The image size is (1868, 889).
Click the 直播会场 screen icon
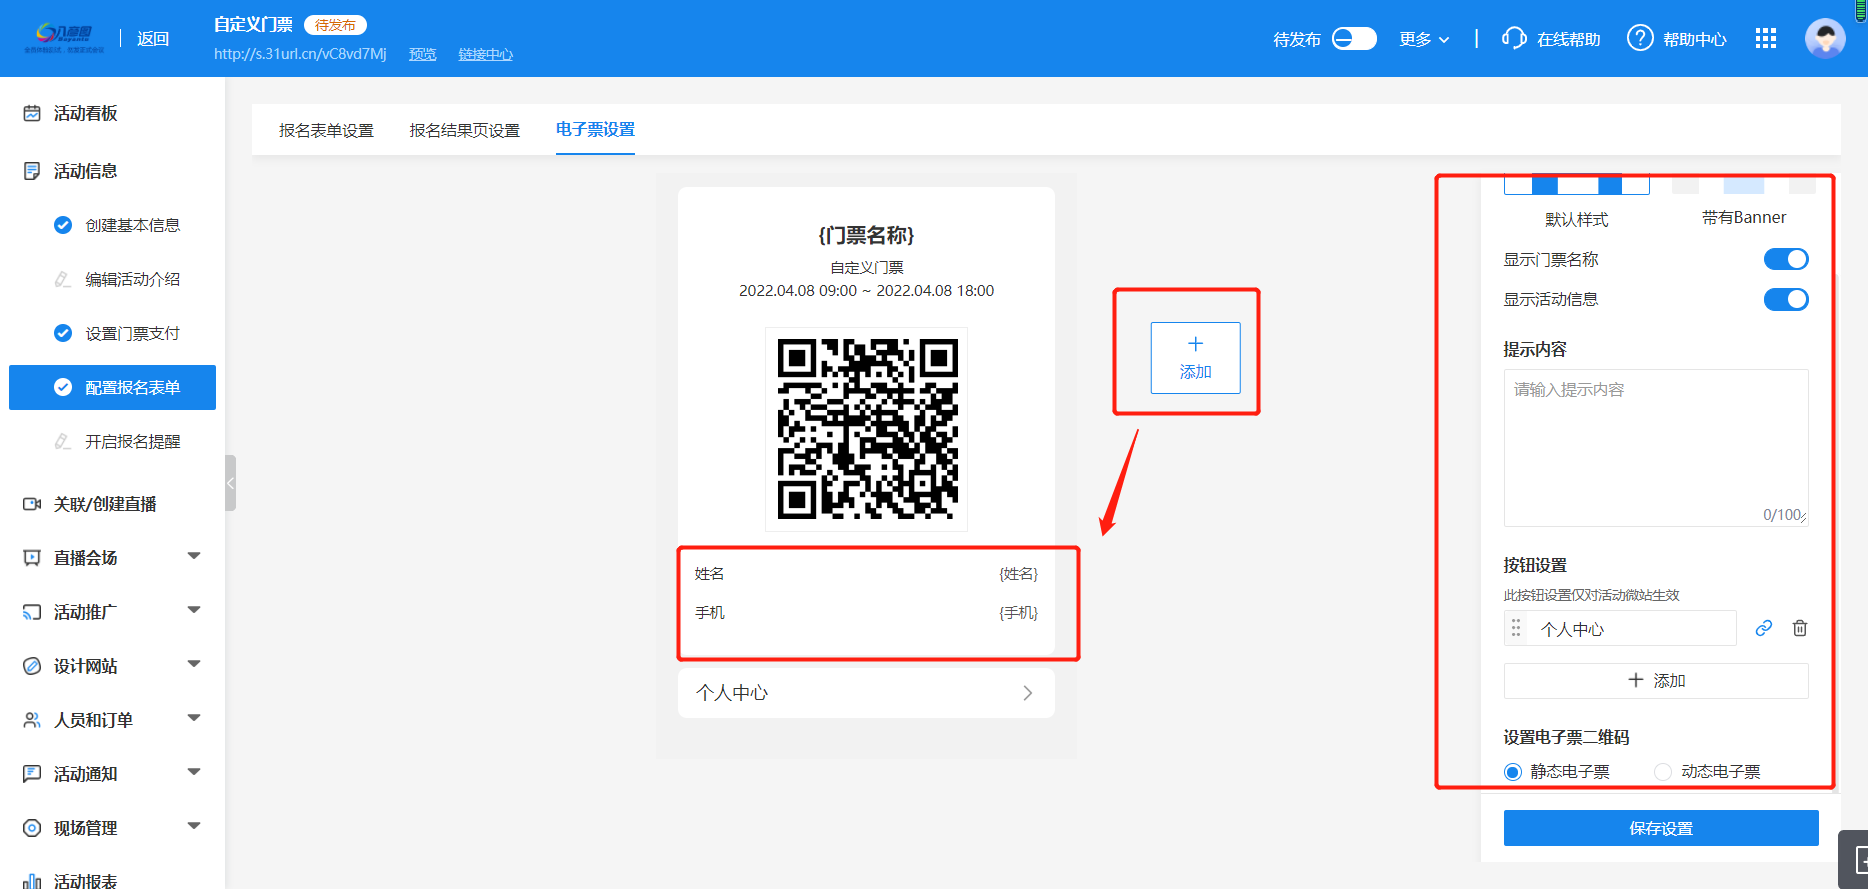[32, 558]
